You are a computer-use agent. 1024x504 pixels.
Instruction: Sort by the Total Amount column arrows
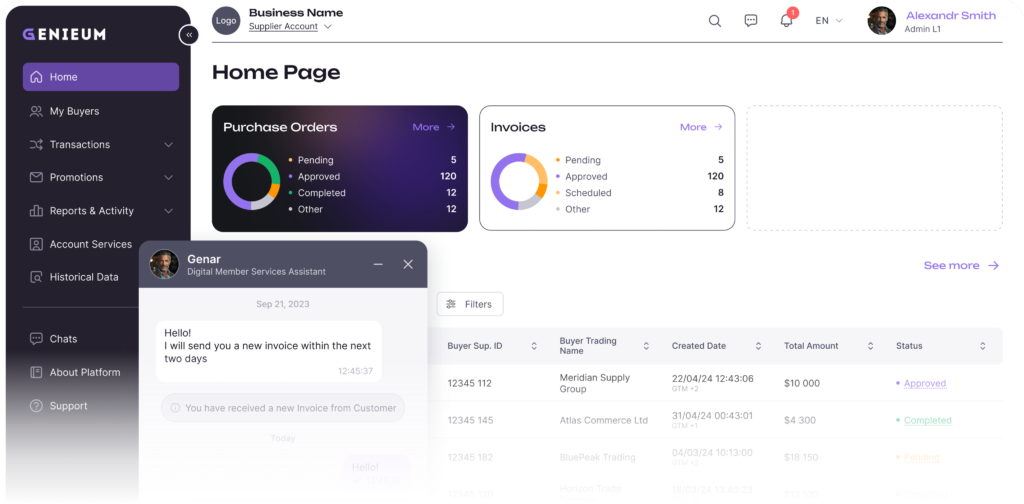tap(870, 346)
